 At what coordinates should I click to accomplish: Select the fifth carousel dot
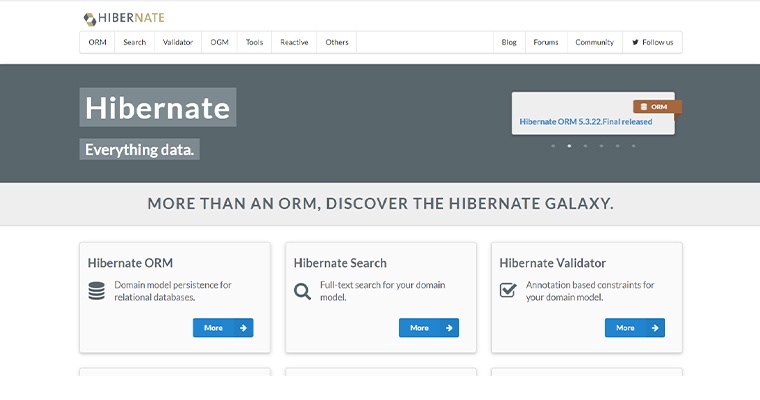tap(618, 146)
